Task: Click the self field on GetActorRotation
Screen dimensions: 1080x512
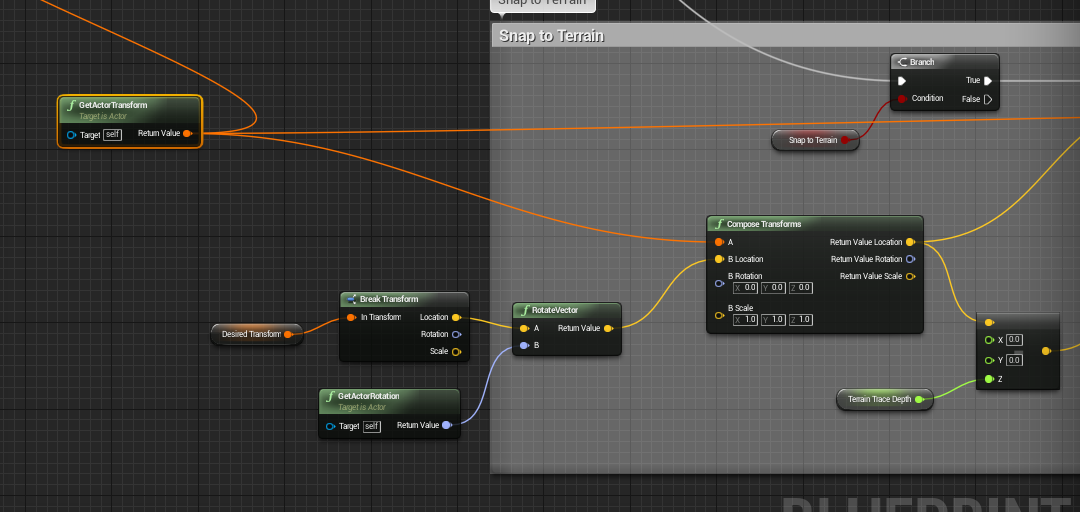Action: coord(372,427)
